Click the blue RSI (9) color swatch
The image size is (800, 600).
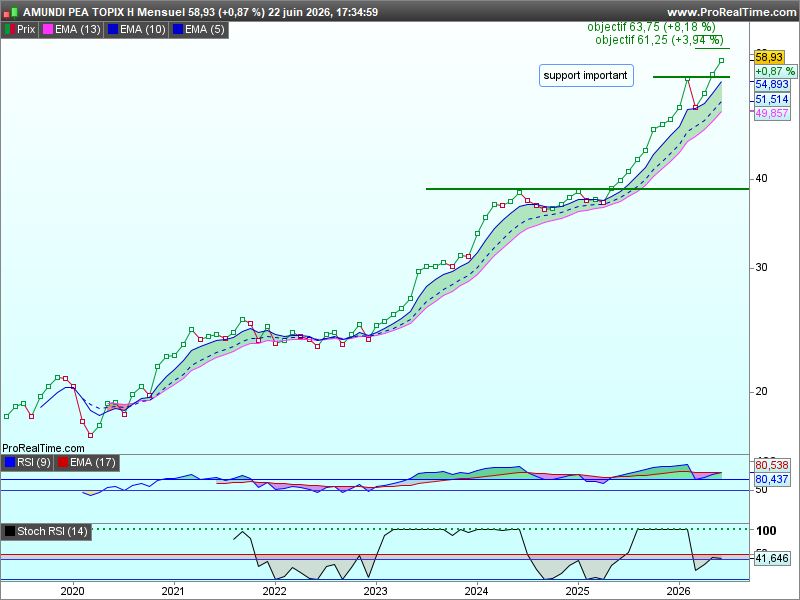click(10, 462)
